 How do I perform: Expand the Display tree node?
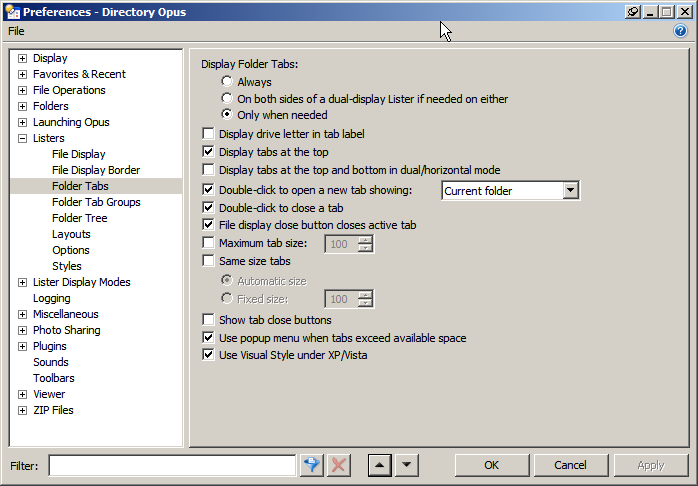click(x=22, y=58)
